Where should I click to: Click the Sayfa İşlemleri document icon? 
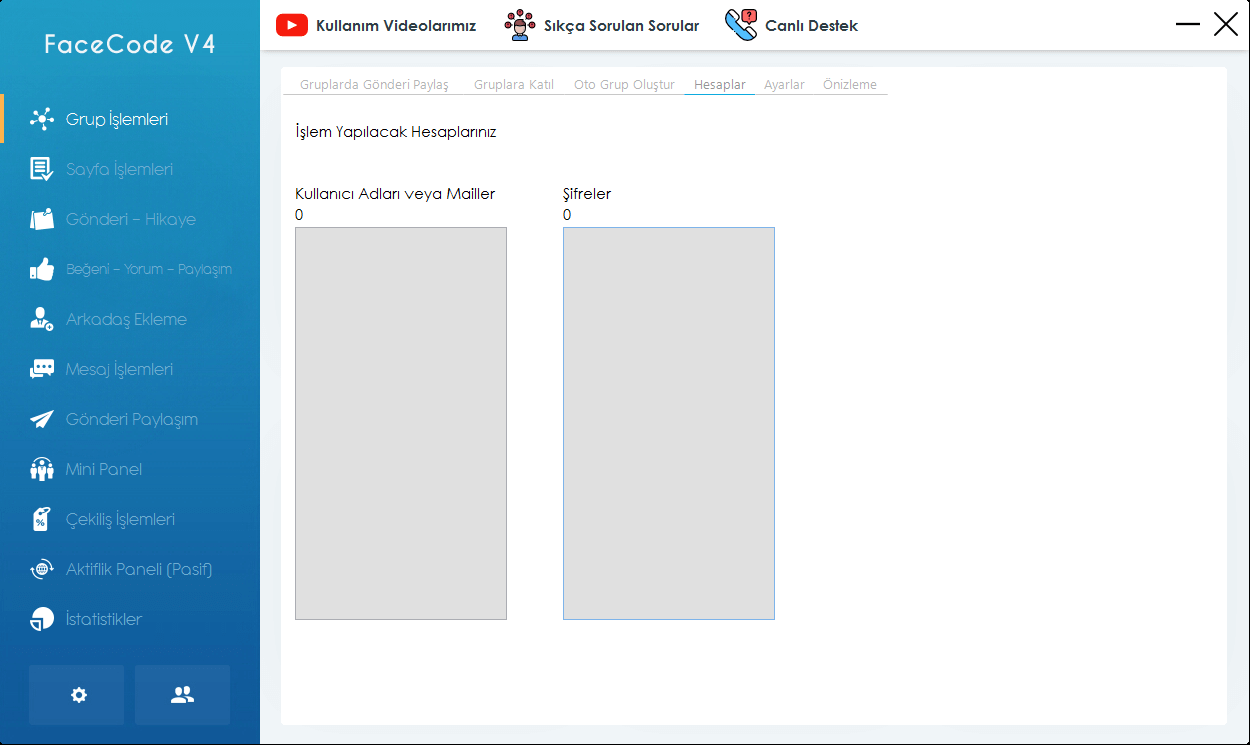click(x=42, y=169)
